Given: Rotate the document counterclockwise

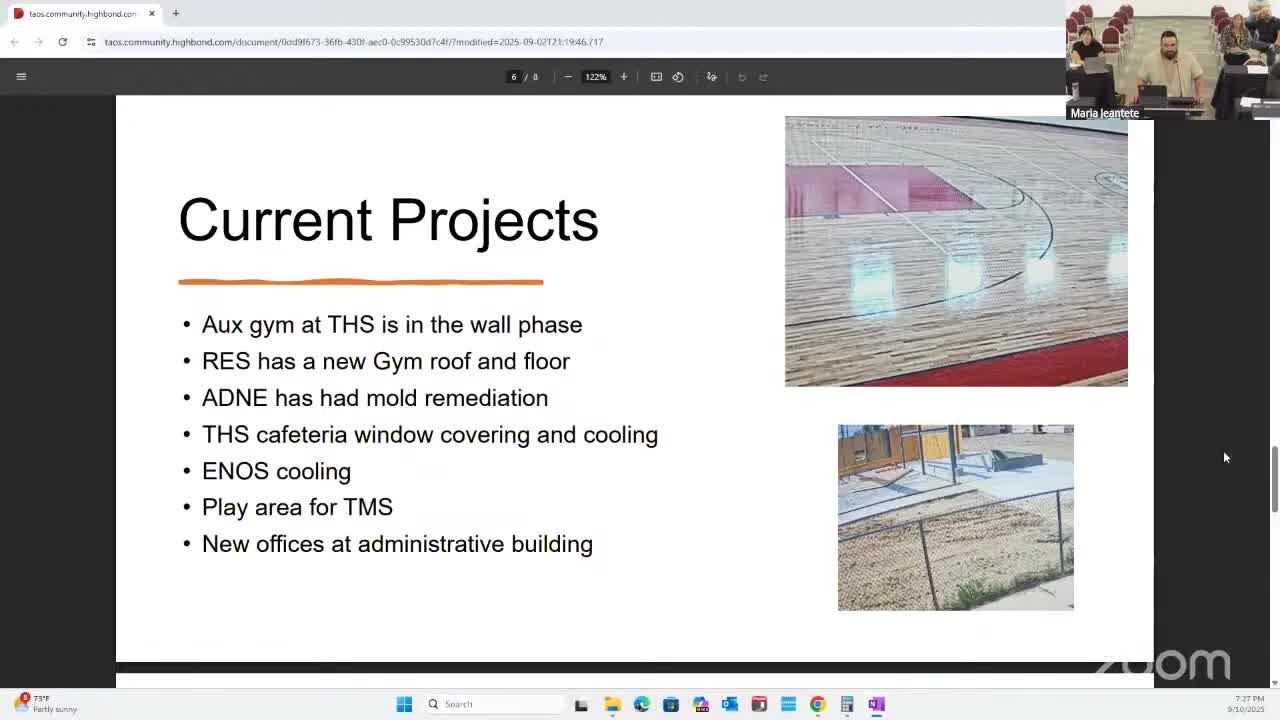Looking at the screenshot, I should (x=678, y=77).
